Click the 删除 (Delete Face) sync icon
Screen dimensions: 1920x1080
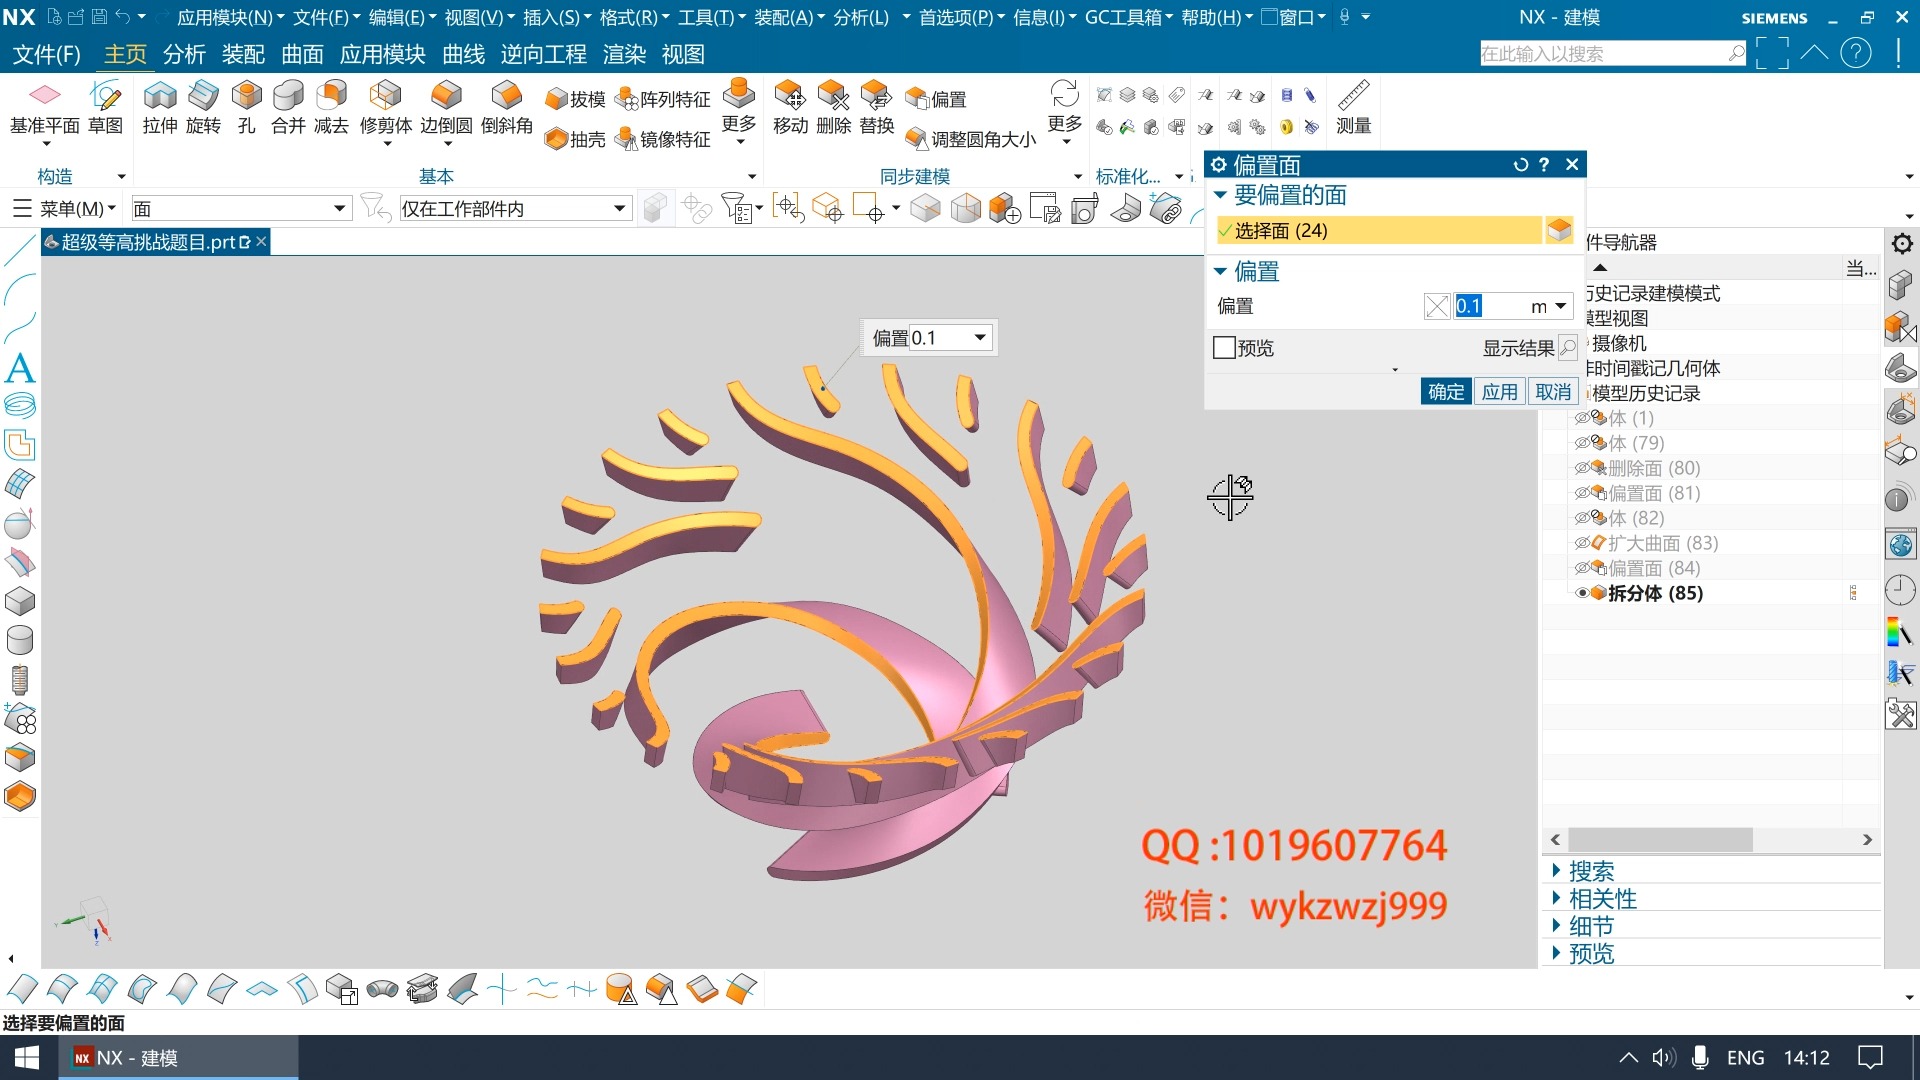[833, 97]
